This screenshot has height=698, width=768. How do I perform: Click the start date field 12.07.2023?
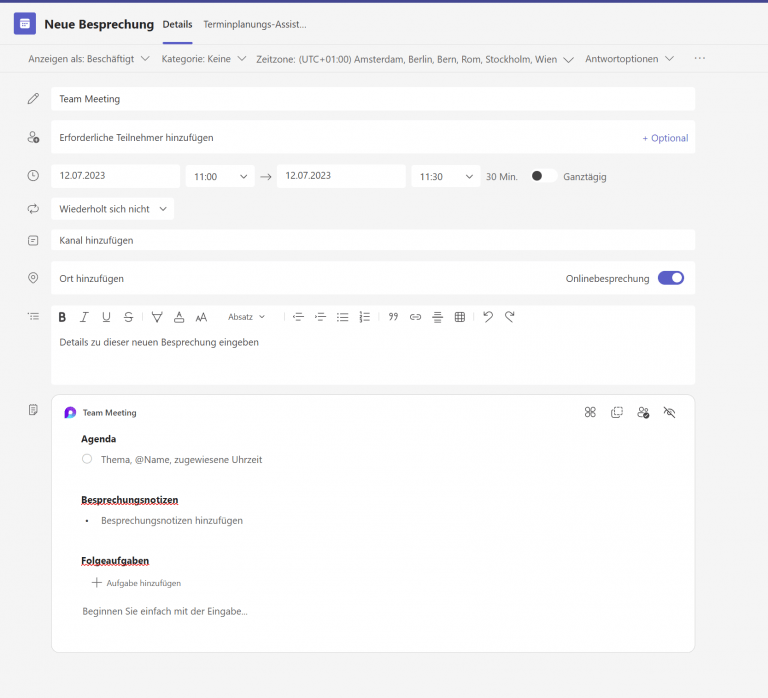coord(116,176)
